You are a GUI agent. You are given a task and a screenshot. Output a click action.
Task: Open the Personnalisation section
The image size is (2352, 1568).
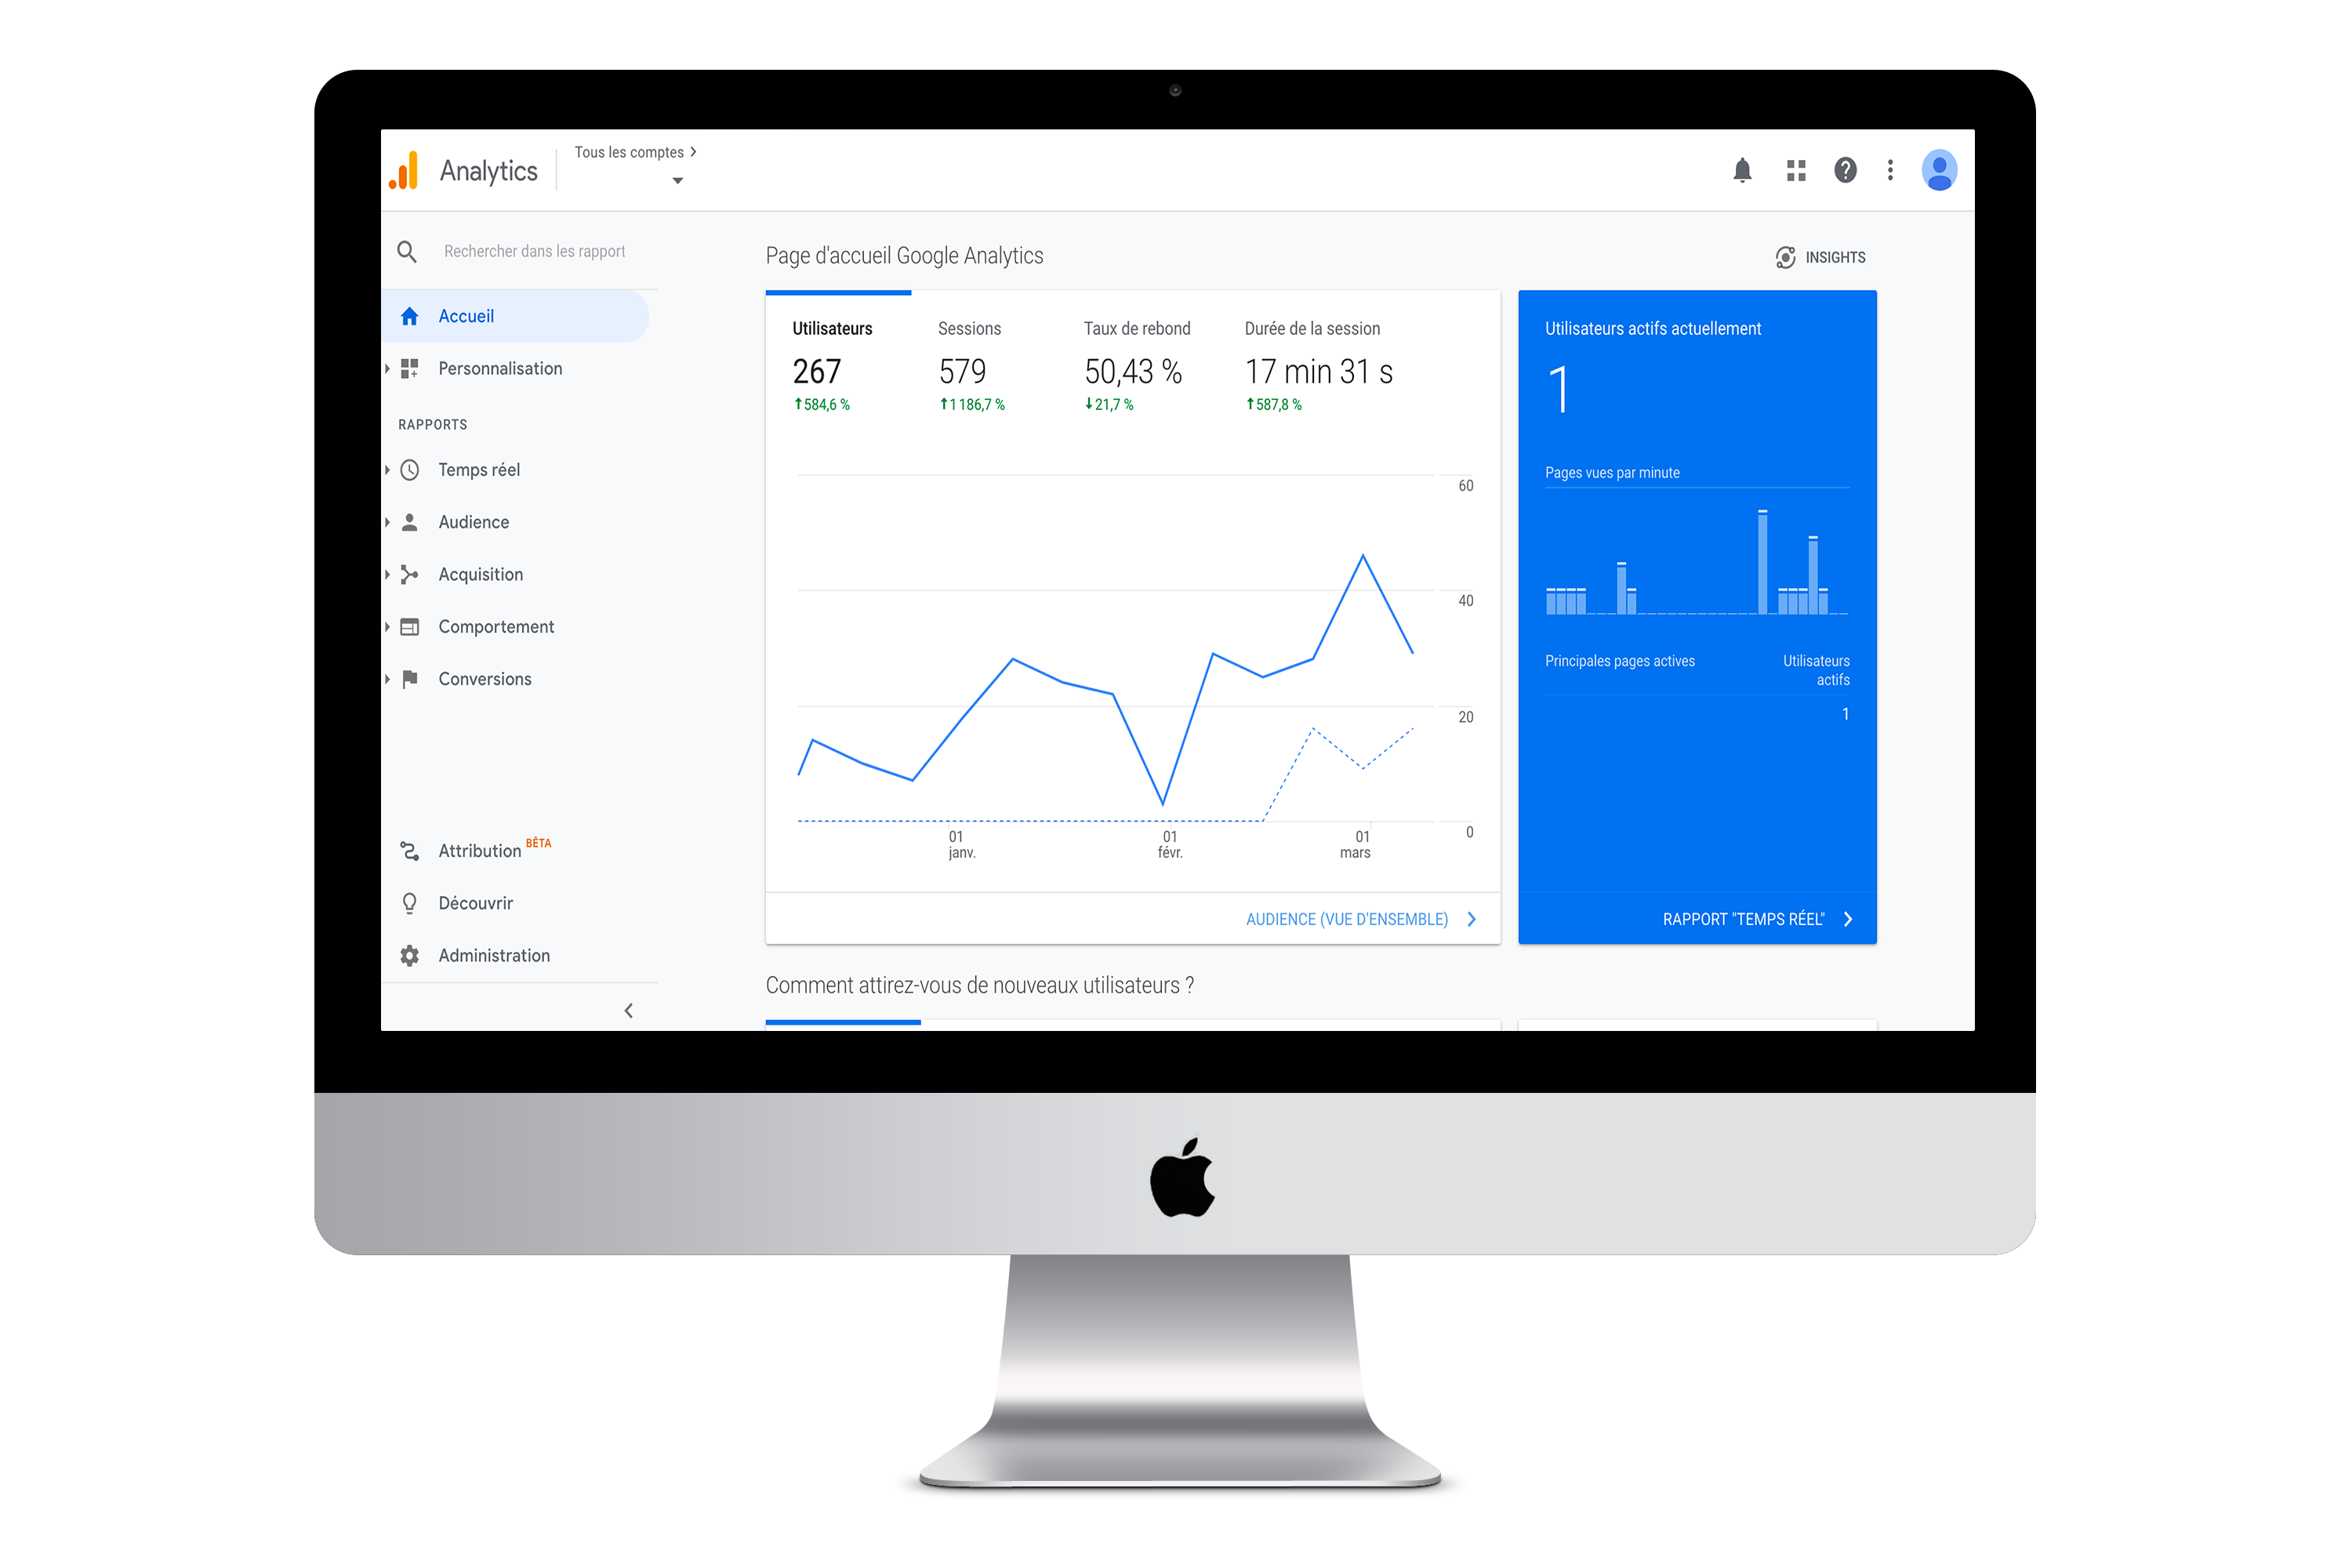(x=497, y=368)
